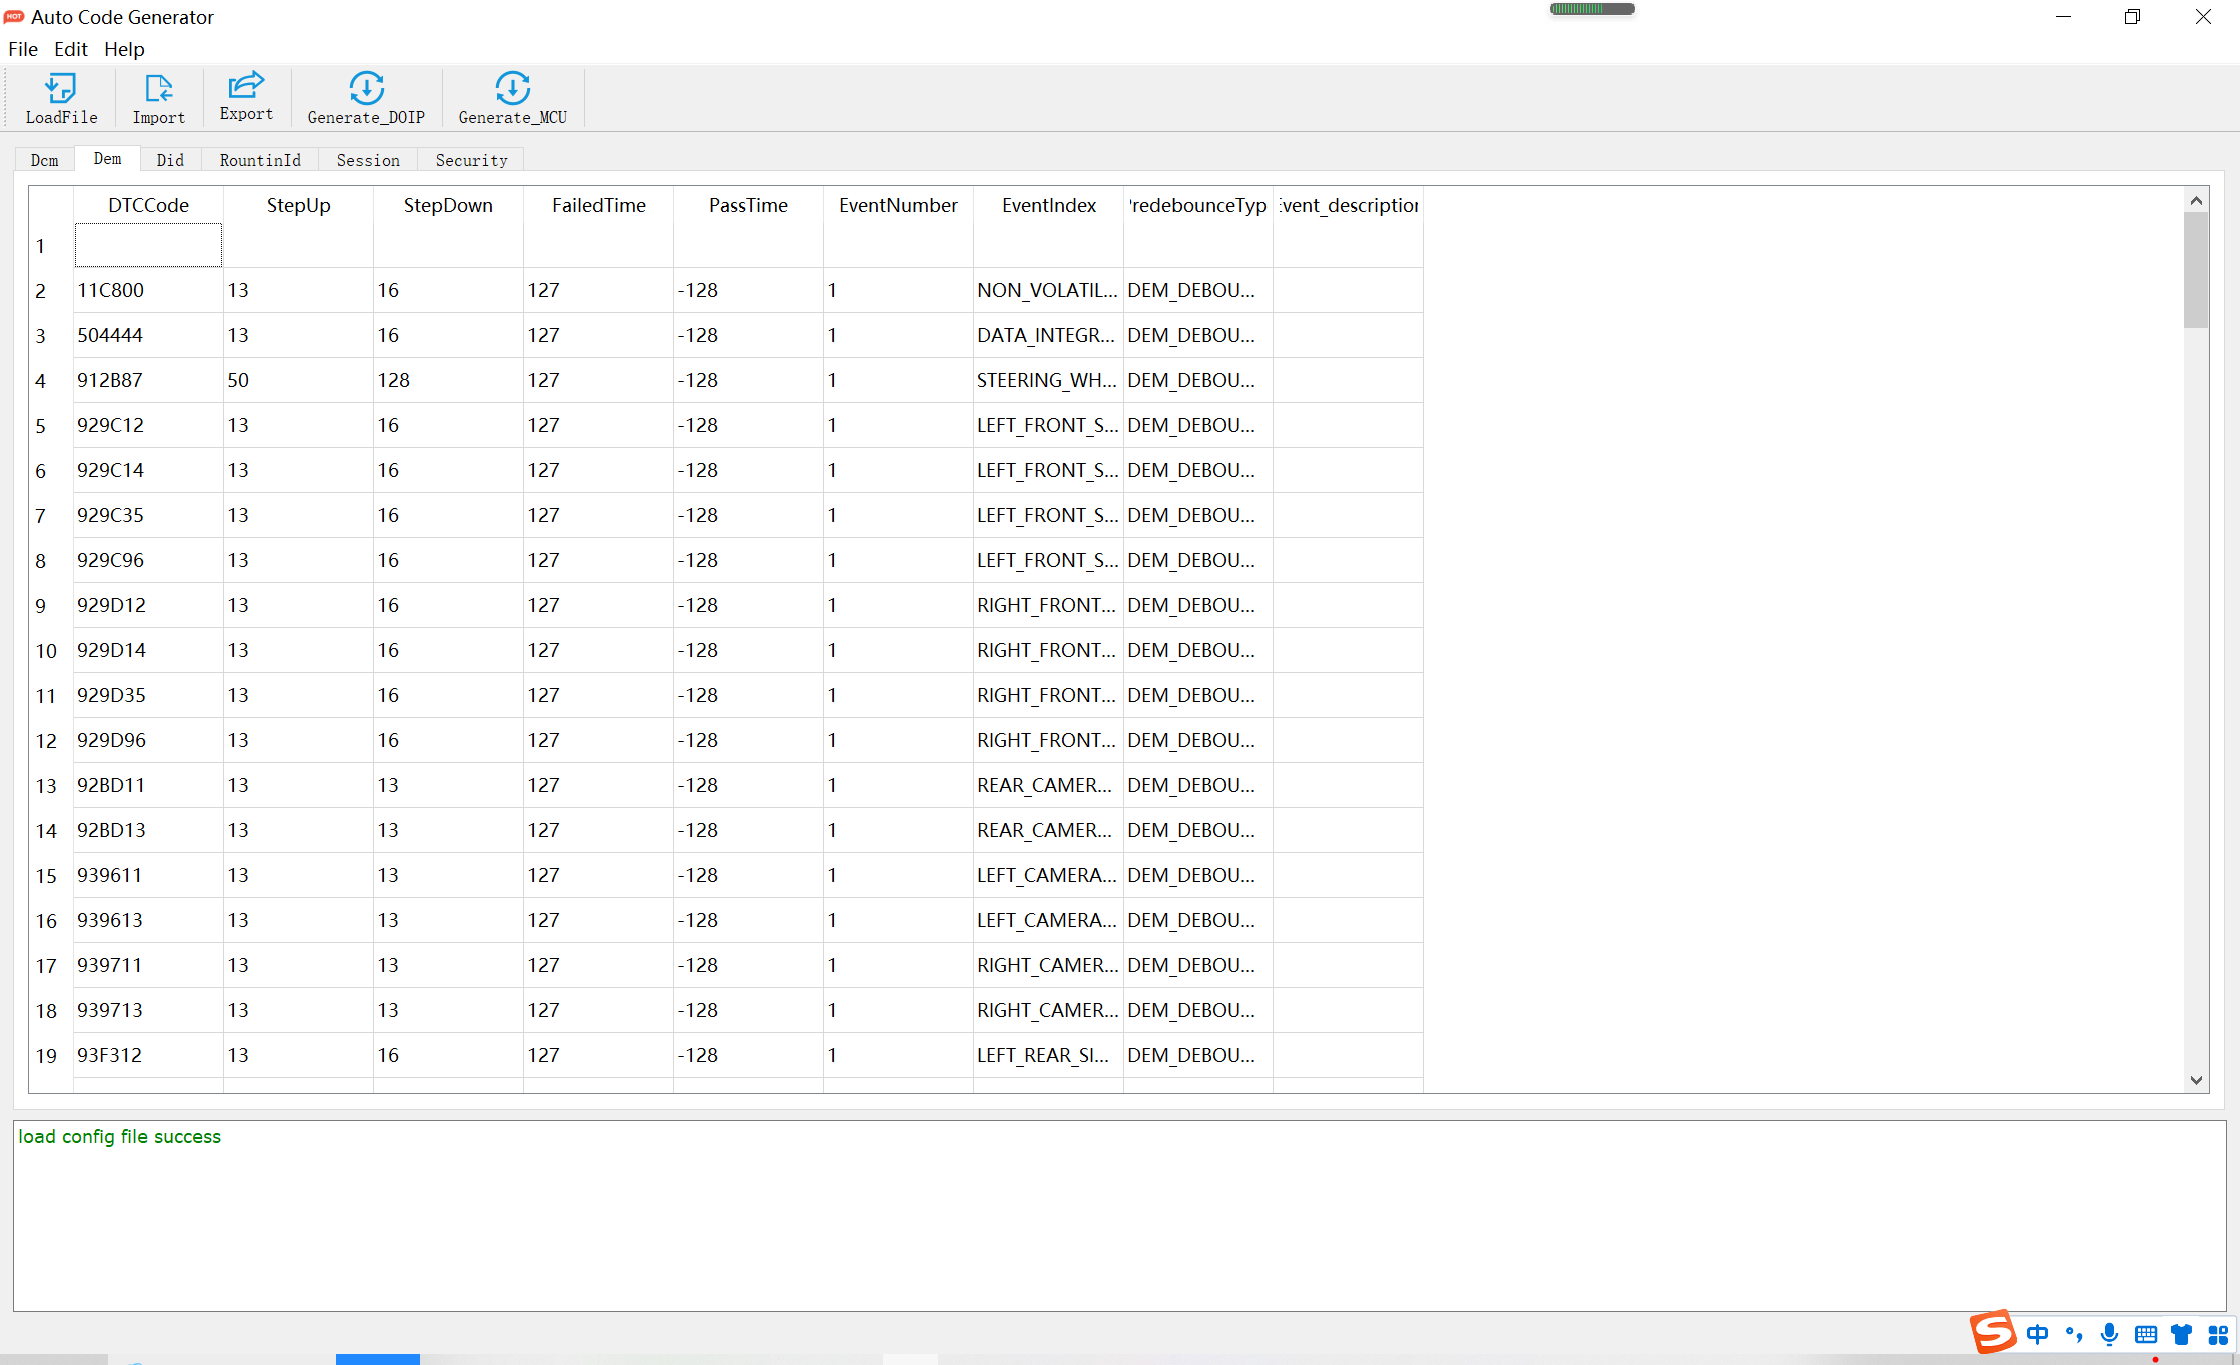Select DTC code cell 939713
2240x1365 pixels.
148,1010
